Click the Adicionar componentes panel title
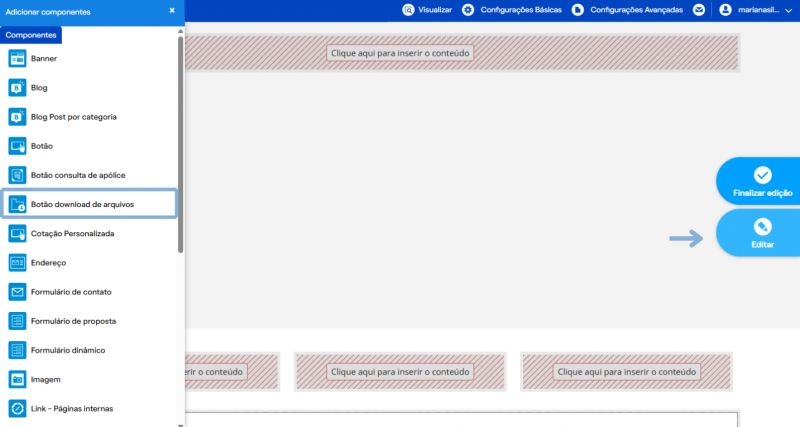Screen dimensions: 800x427 (48, 12)
